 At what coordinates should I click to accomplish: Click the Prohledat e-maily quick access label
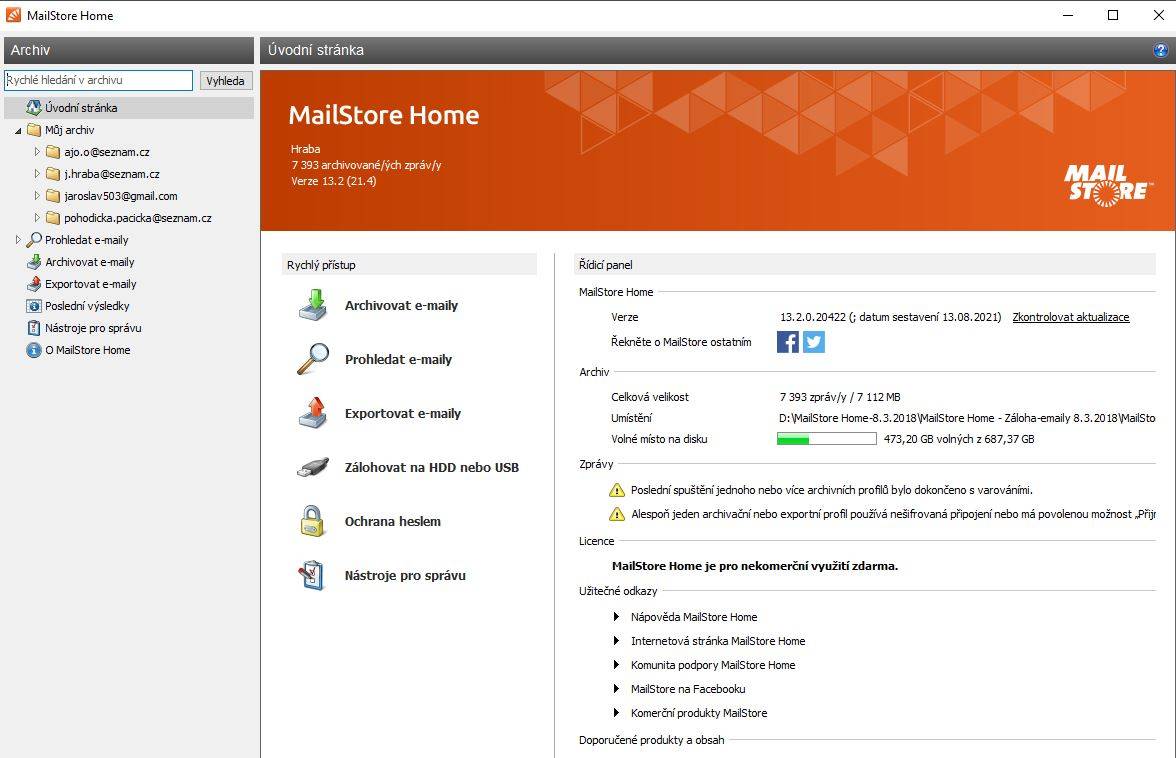tap(398, 359)
